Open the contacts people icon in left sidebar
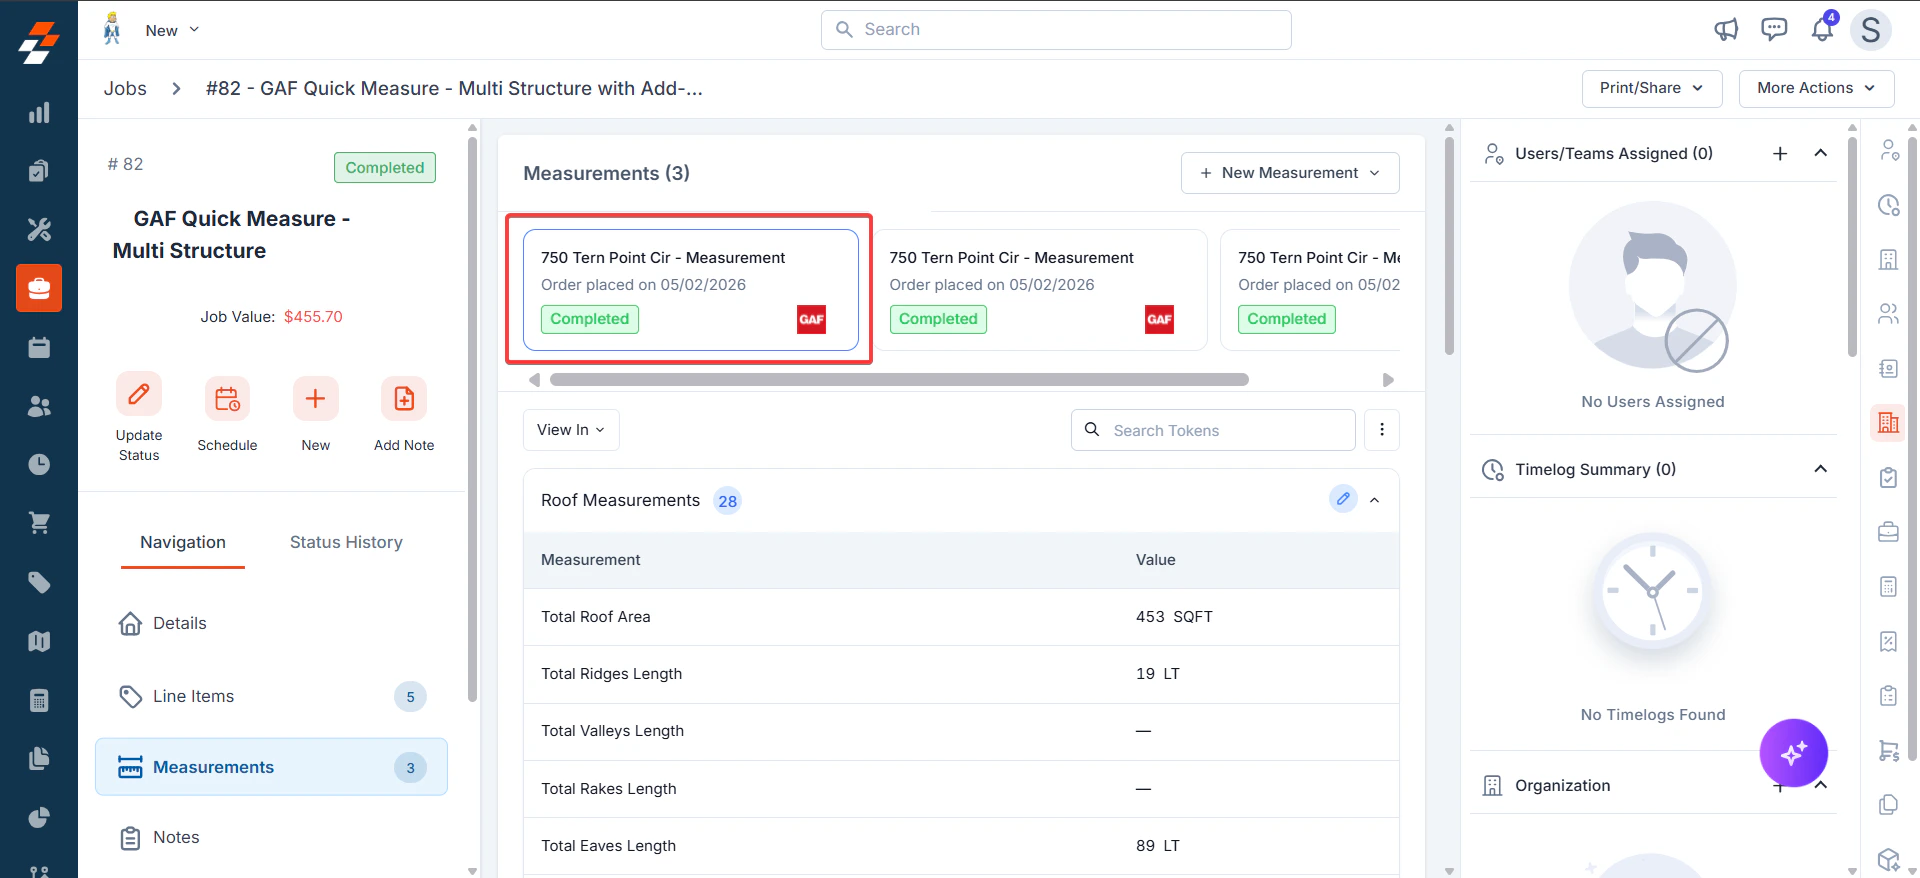This screenshot has height=878, width=1920. point(39,406)
